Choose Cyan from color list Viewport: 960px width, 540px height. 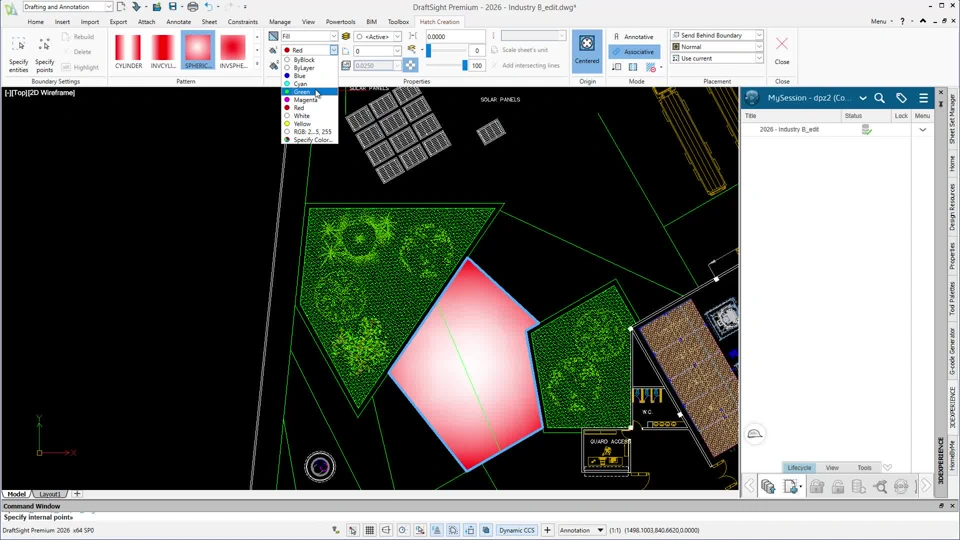click(x=309, y=84)
